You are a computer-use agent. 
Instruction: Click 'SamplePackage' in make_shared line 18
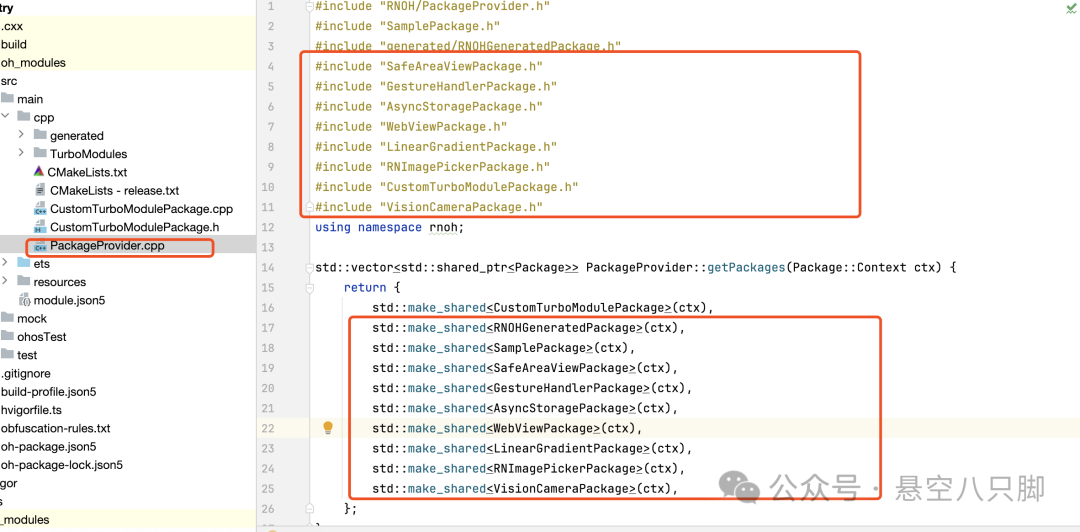[x=539, y=348]
